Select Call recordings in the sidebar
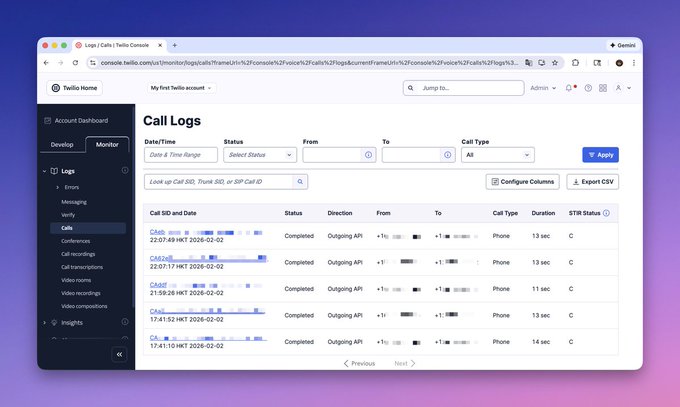This screenshot has height=407, width=680. tap(78, 254)
